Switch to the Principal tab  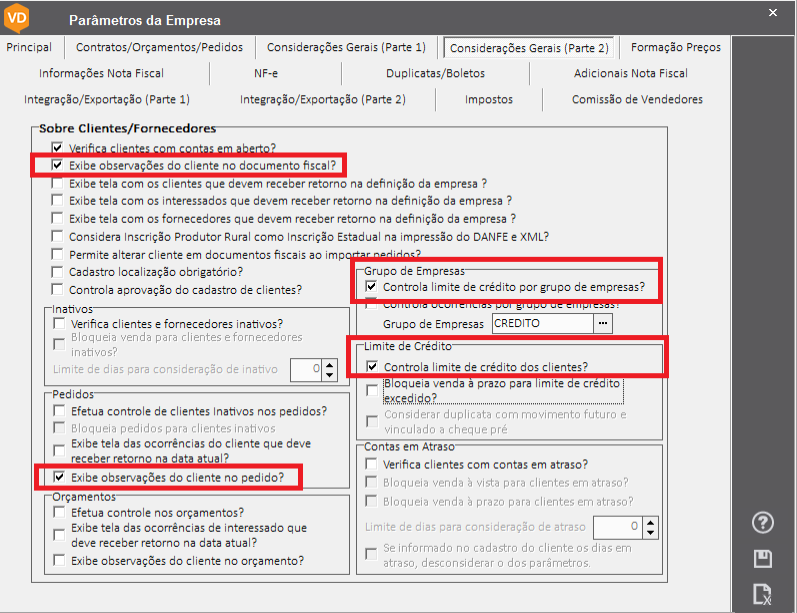coord(29,47)
